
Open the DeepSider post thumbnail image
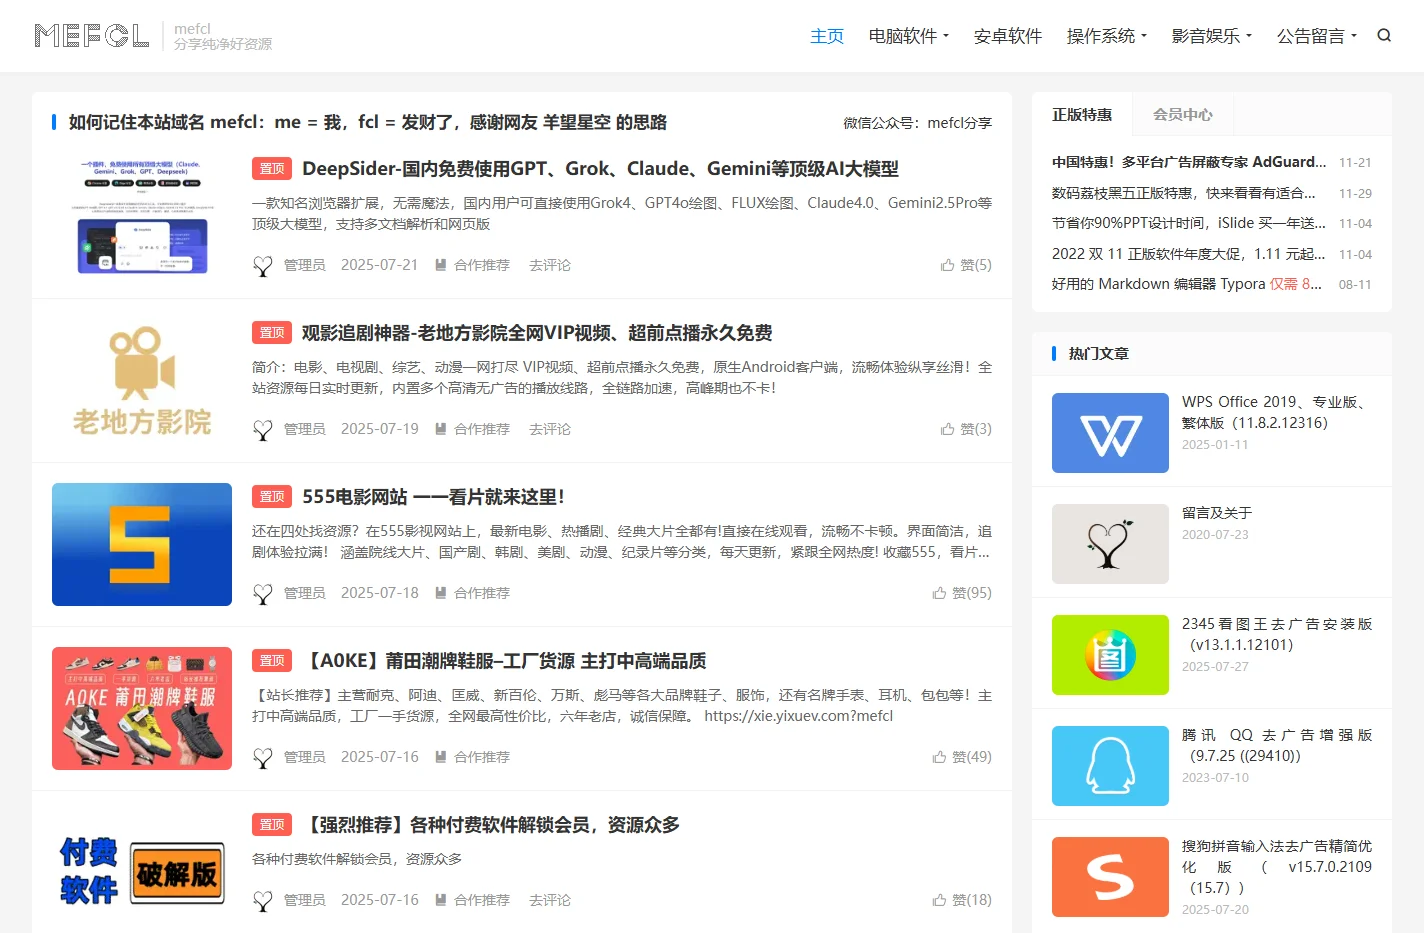click(142, 216)
